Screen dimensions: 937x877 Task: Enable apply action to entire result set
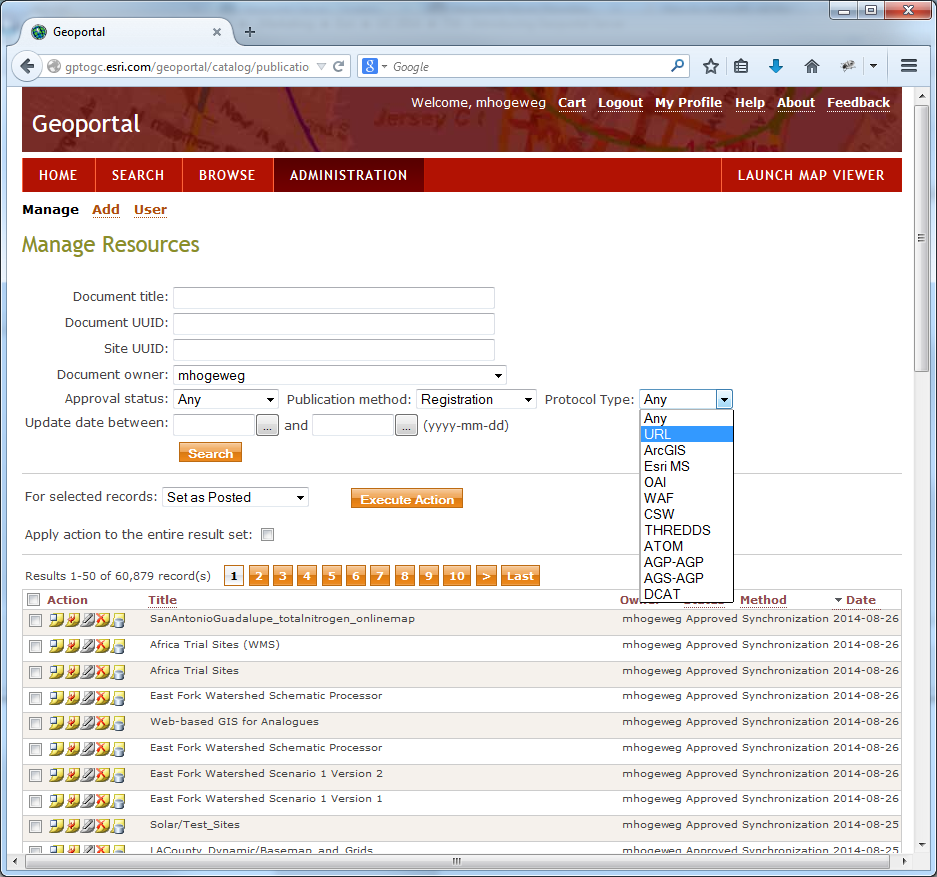(x=267, y=534)
